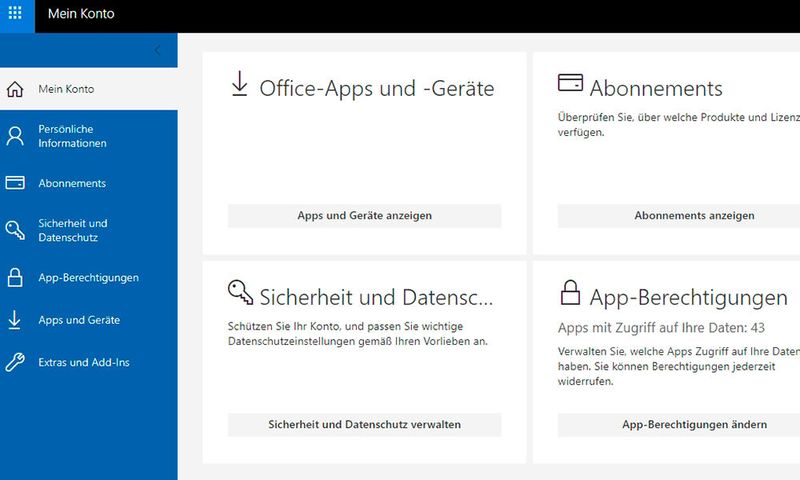Click the download icon beside Apps und Geräte
The width and height of the screenshot is (800, 480).
pyautogui.click(x=14, y=320)
